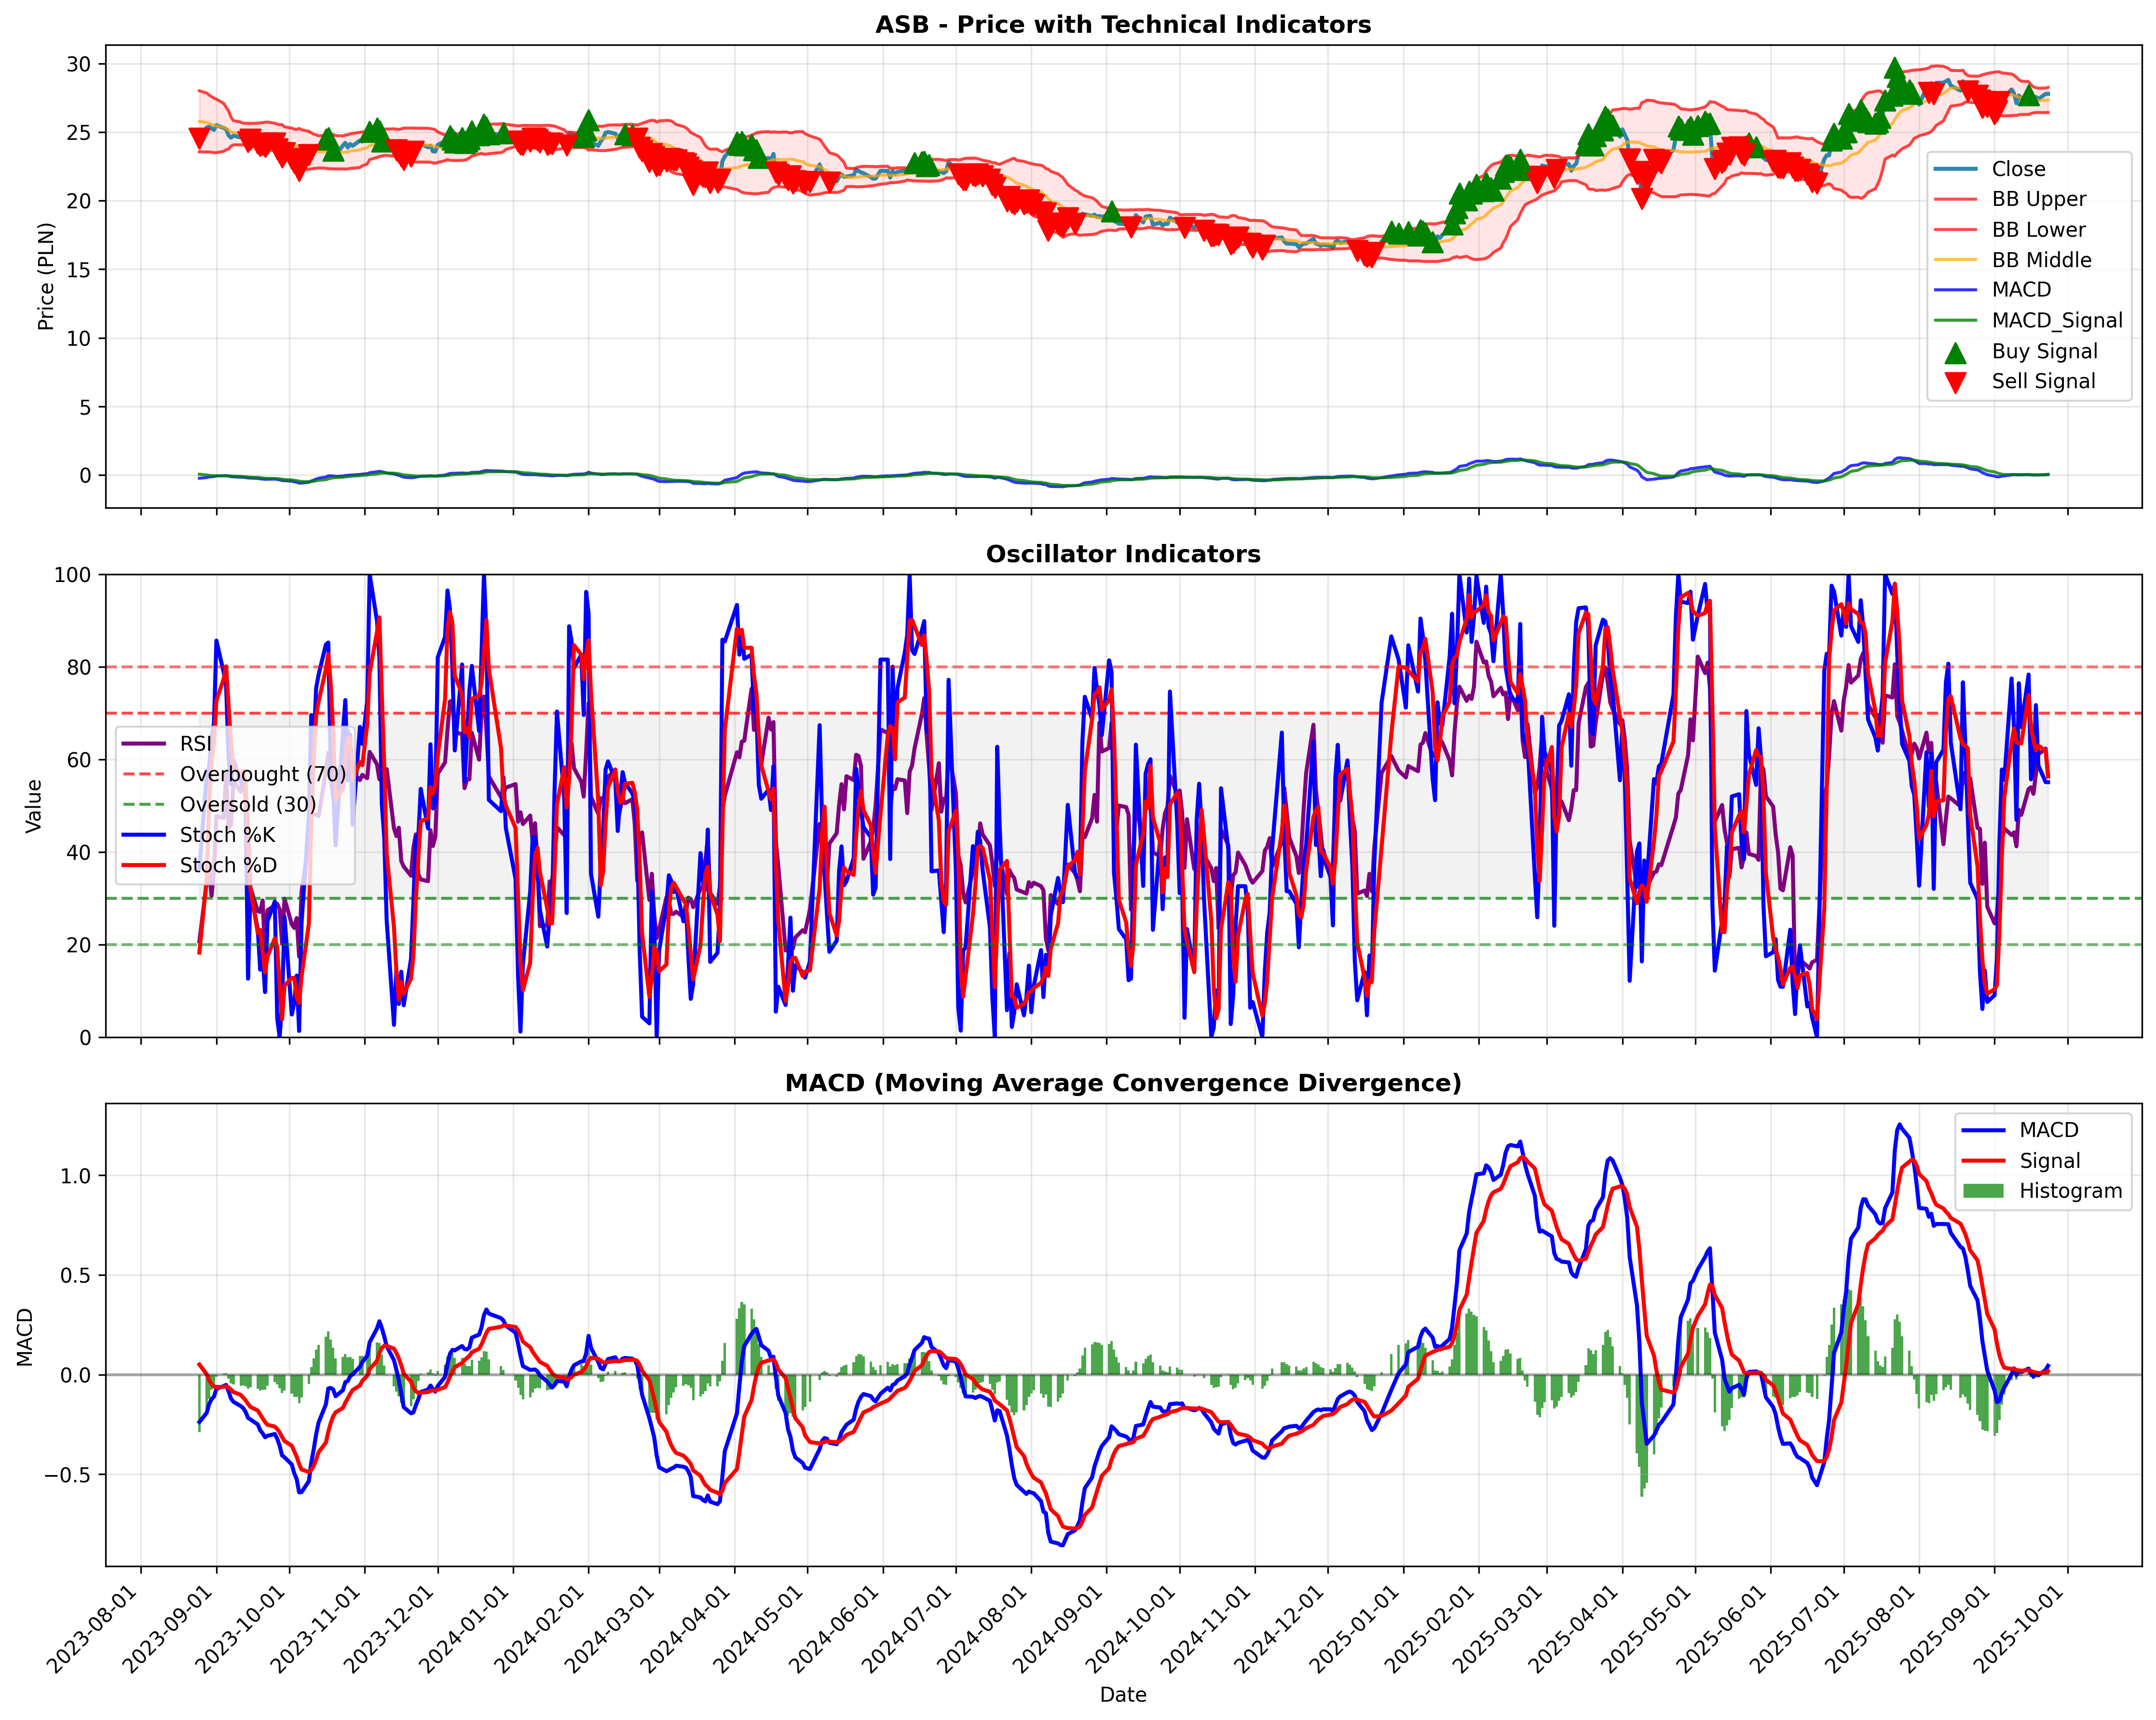Click the MACD_Signal legend entry
Screen dimensions: 2156x1720
2028,321
